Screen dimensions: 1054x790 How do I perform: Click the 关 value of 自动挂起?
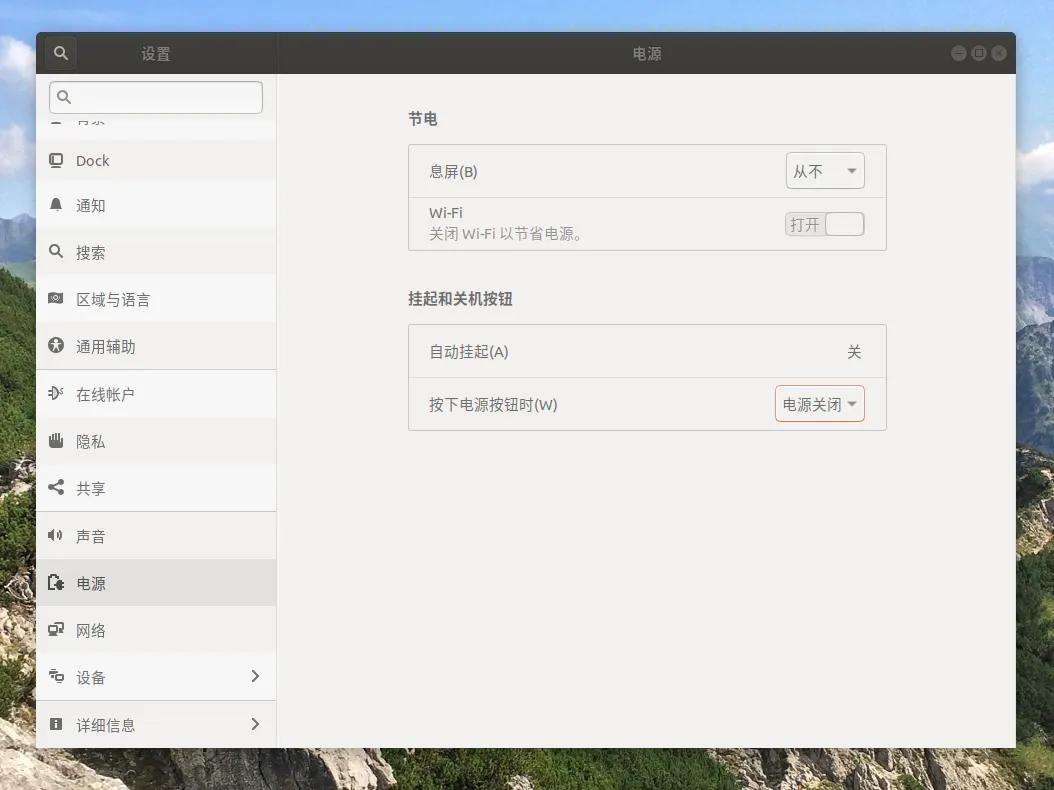click(x=854, y=352)
